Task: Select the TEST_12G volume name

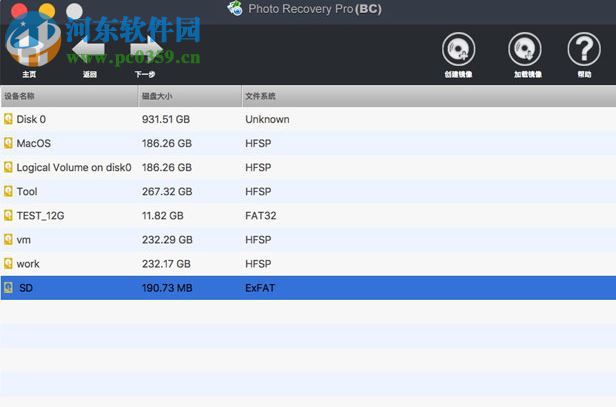Action: click(40, 215)
